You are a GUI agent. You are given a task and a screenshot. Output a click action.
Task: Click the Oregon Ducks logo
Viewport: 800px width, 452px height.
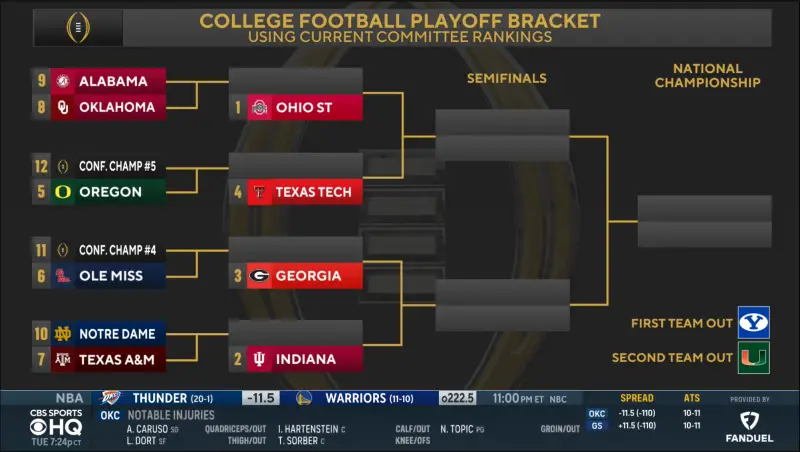click(64, 191)
